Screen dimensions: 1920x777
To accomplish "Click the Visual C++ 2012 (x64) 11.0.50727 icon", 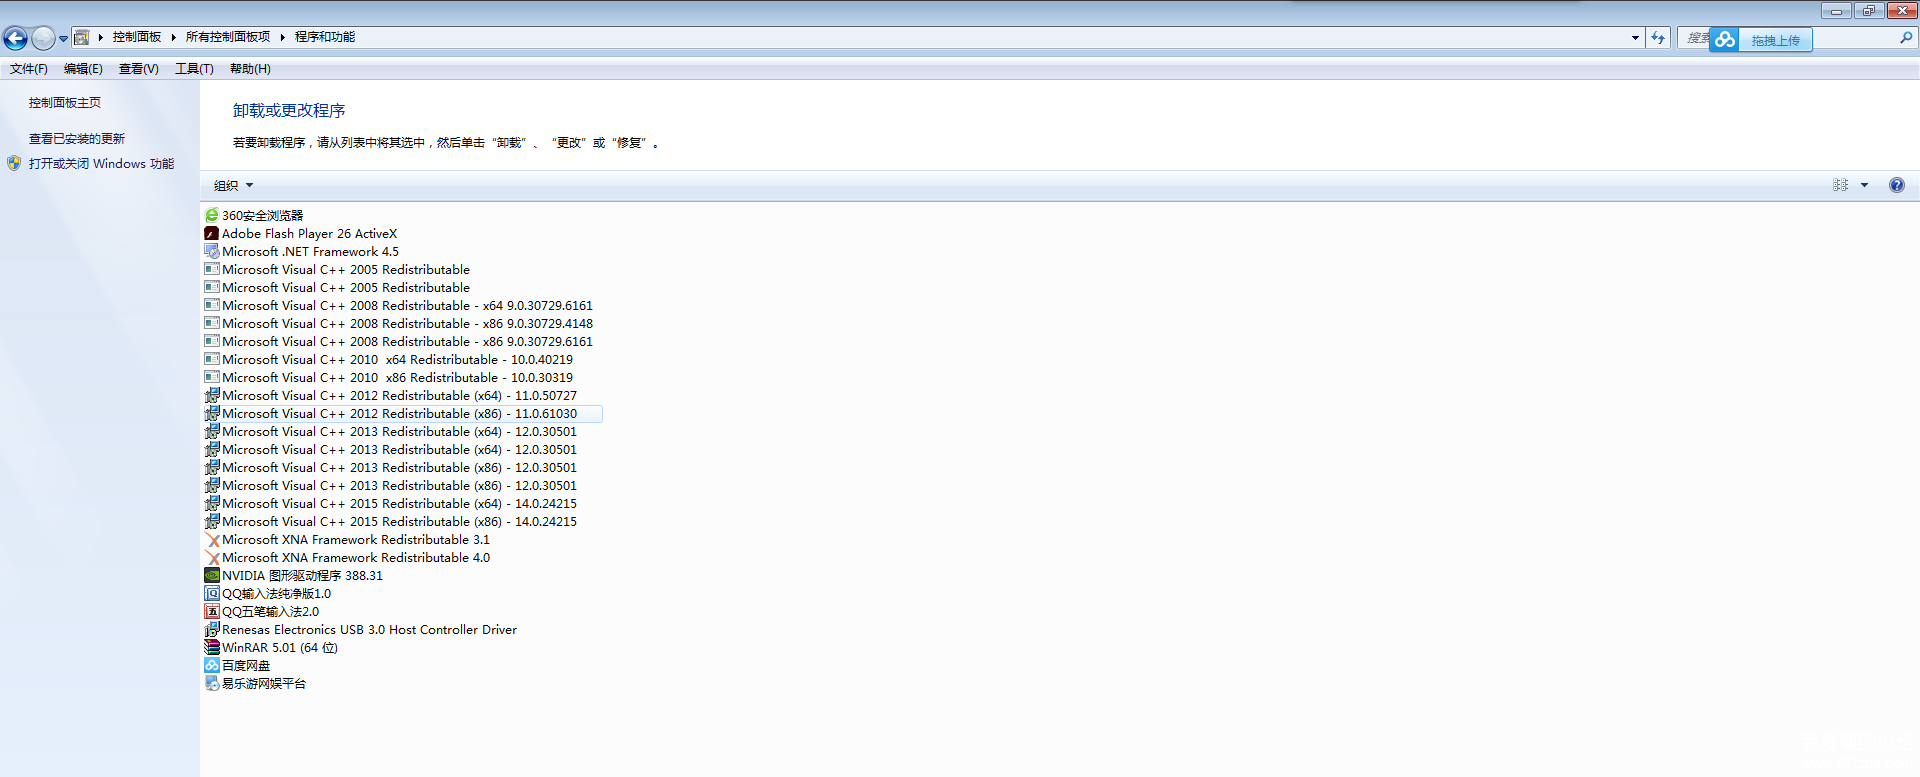I will pyautogui.click(x=211, y=395).
